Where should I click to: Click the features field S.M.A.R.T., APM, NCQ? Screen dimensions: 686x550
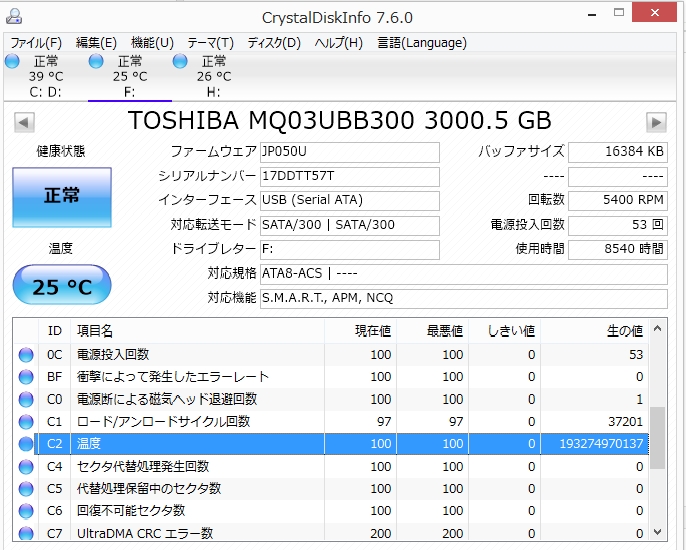464,298
